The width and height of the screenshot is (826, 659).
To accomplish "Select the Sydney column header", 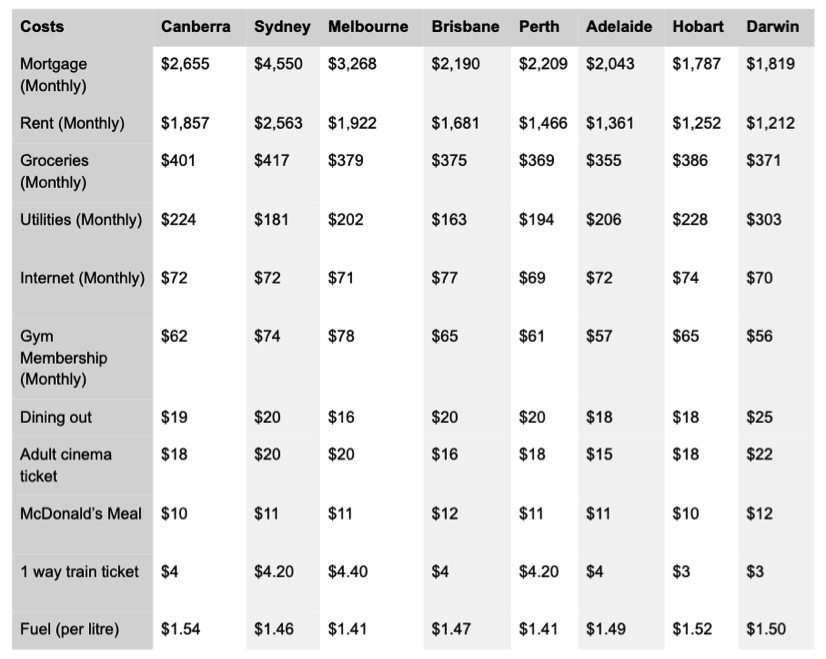I will (281, 26).
